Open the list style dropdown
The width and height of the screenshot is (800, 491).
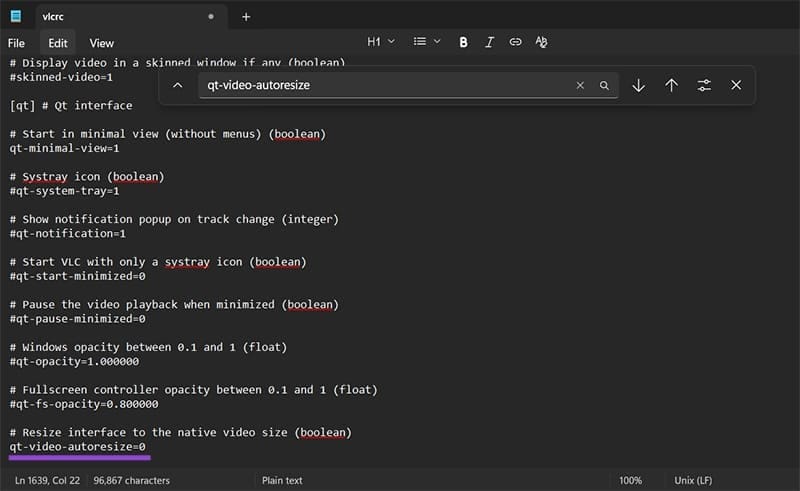point(427,42)
